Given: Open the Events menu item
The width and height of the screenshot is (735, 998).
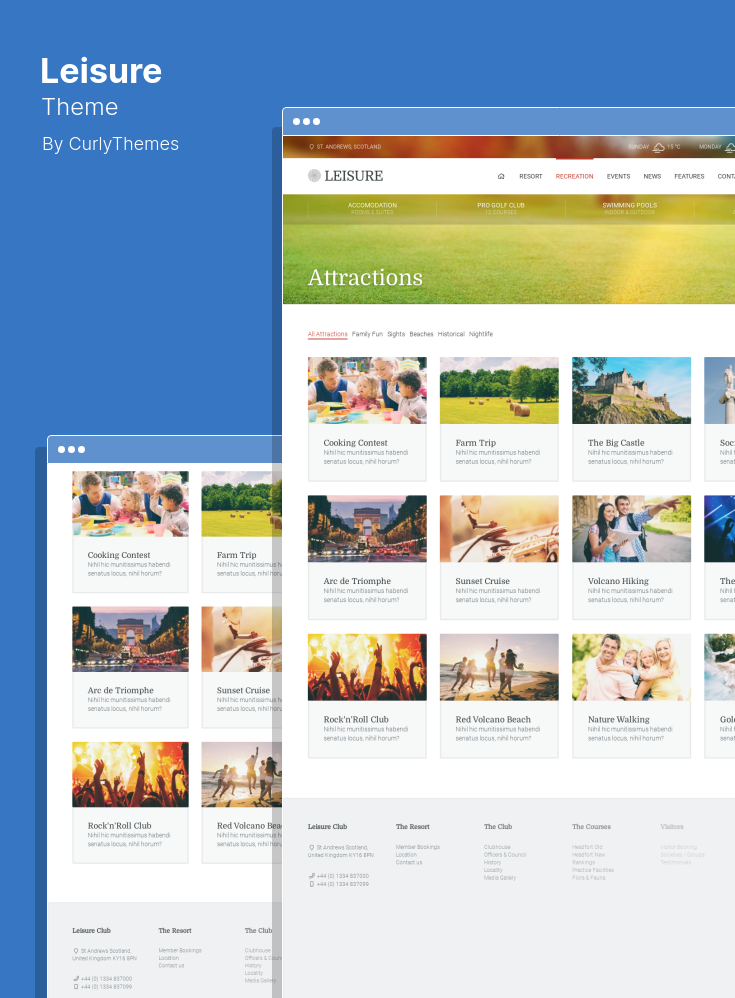Looking at the screenshot, I should click(619, 176).
